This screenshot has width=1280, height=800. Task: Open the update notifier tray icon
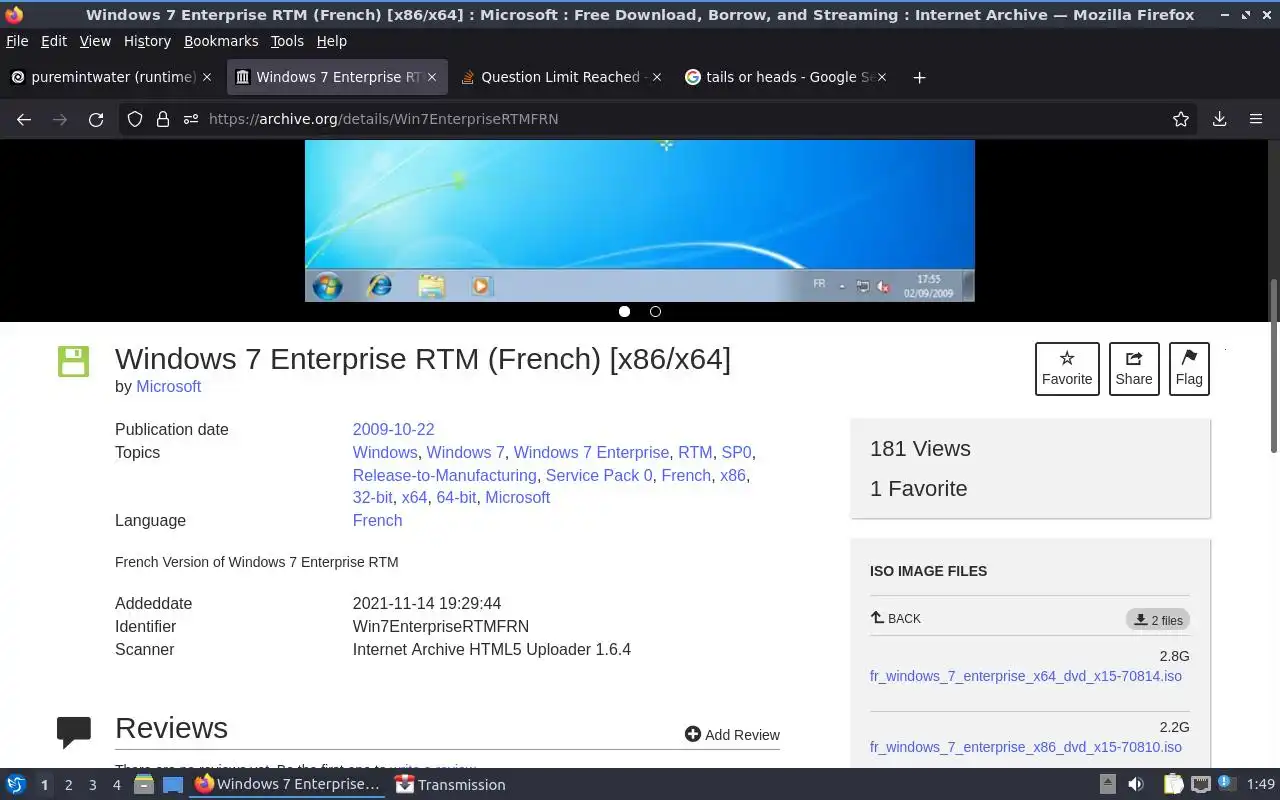pos(1225,784)
